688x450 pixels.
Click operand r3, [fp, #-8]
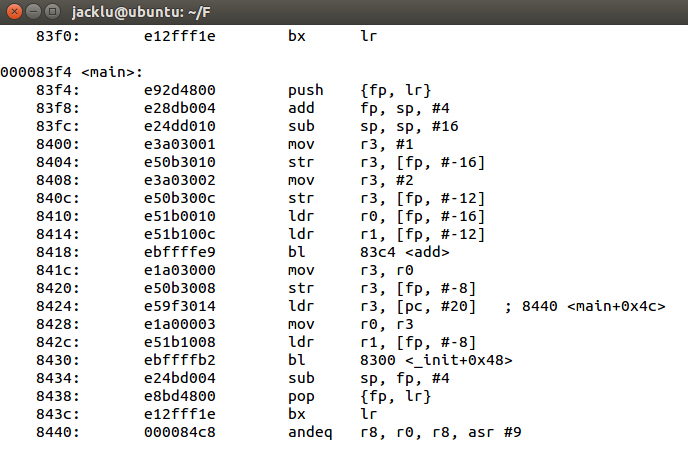[x=418, y=288]
